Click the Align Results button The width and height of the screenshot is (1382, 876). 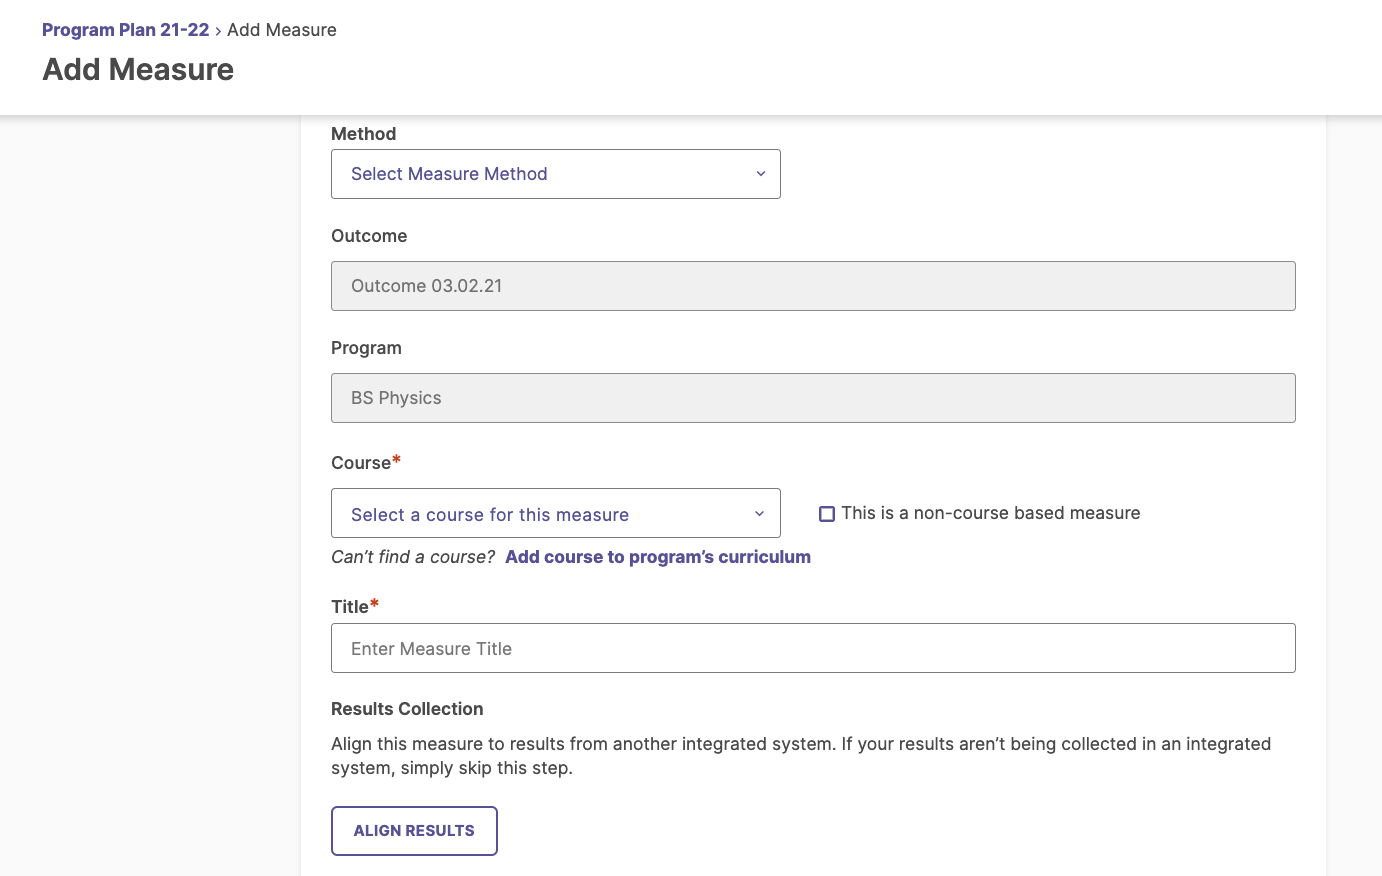click(414, 831)
